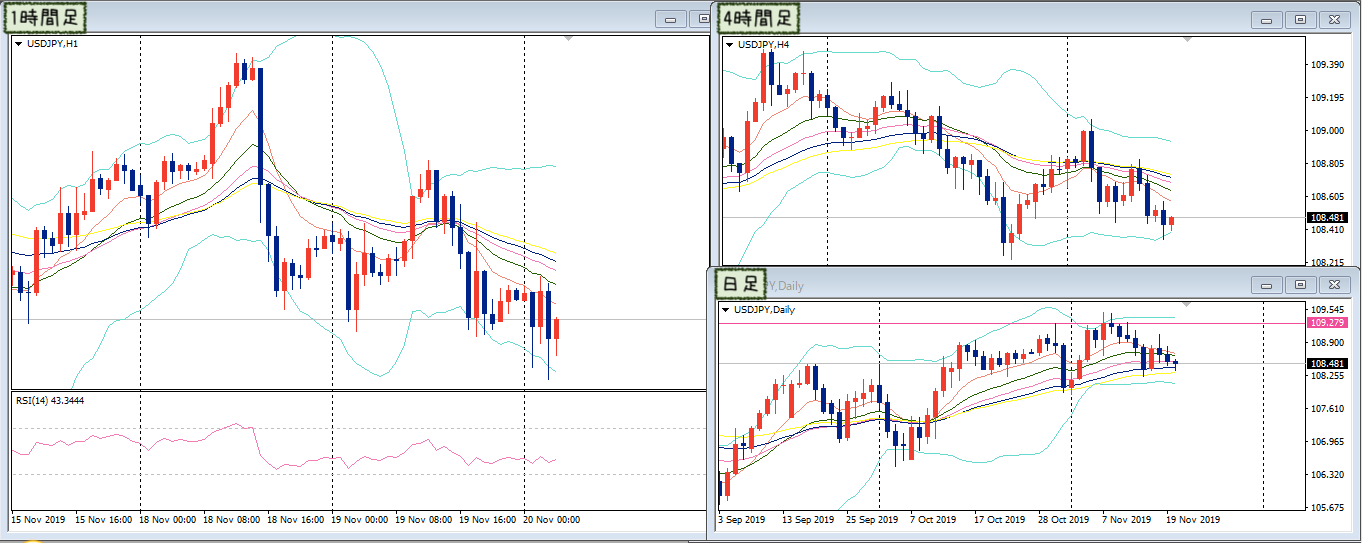Click the current price label 108.481 in H4 chart
The height and width of the screenshot is (543, 1362).
click(x=1326, y=217)
